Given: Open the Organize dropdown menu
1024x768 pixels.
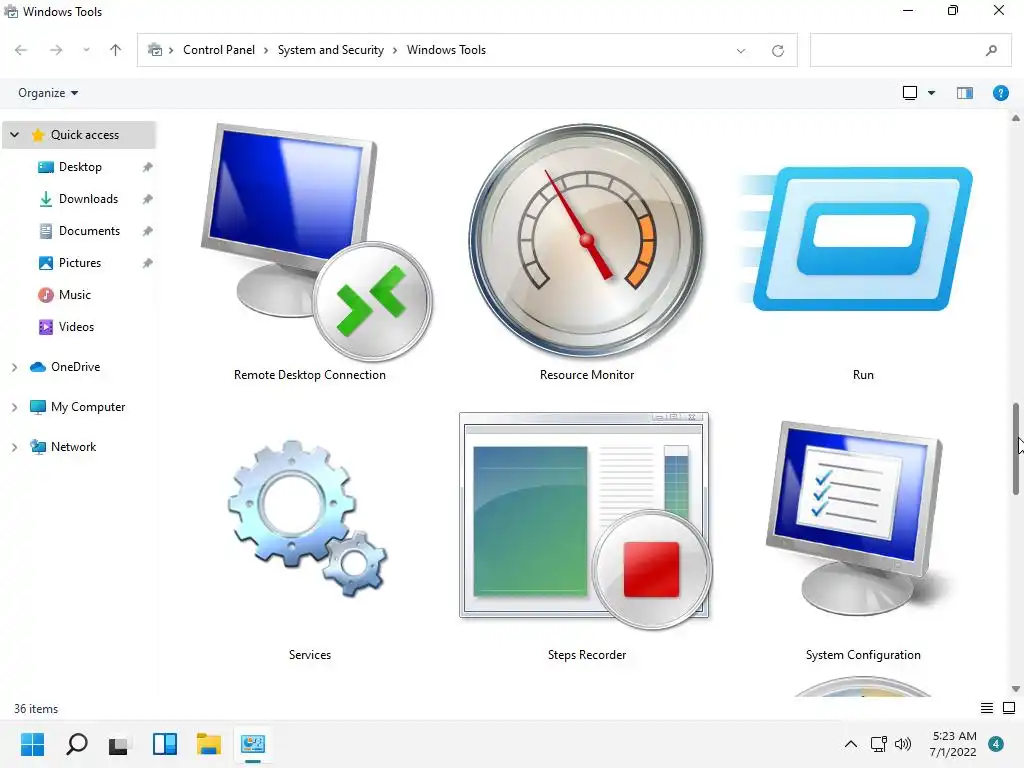Looking at the screenshot, I should coord(48,93).
